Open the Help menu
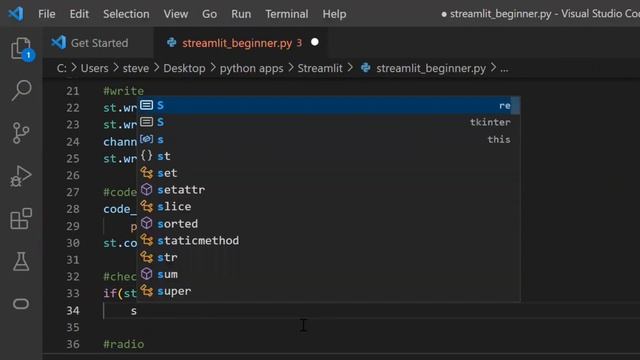640x360 pixels. (x=334, y=14)
